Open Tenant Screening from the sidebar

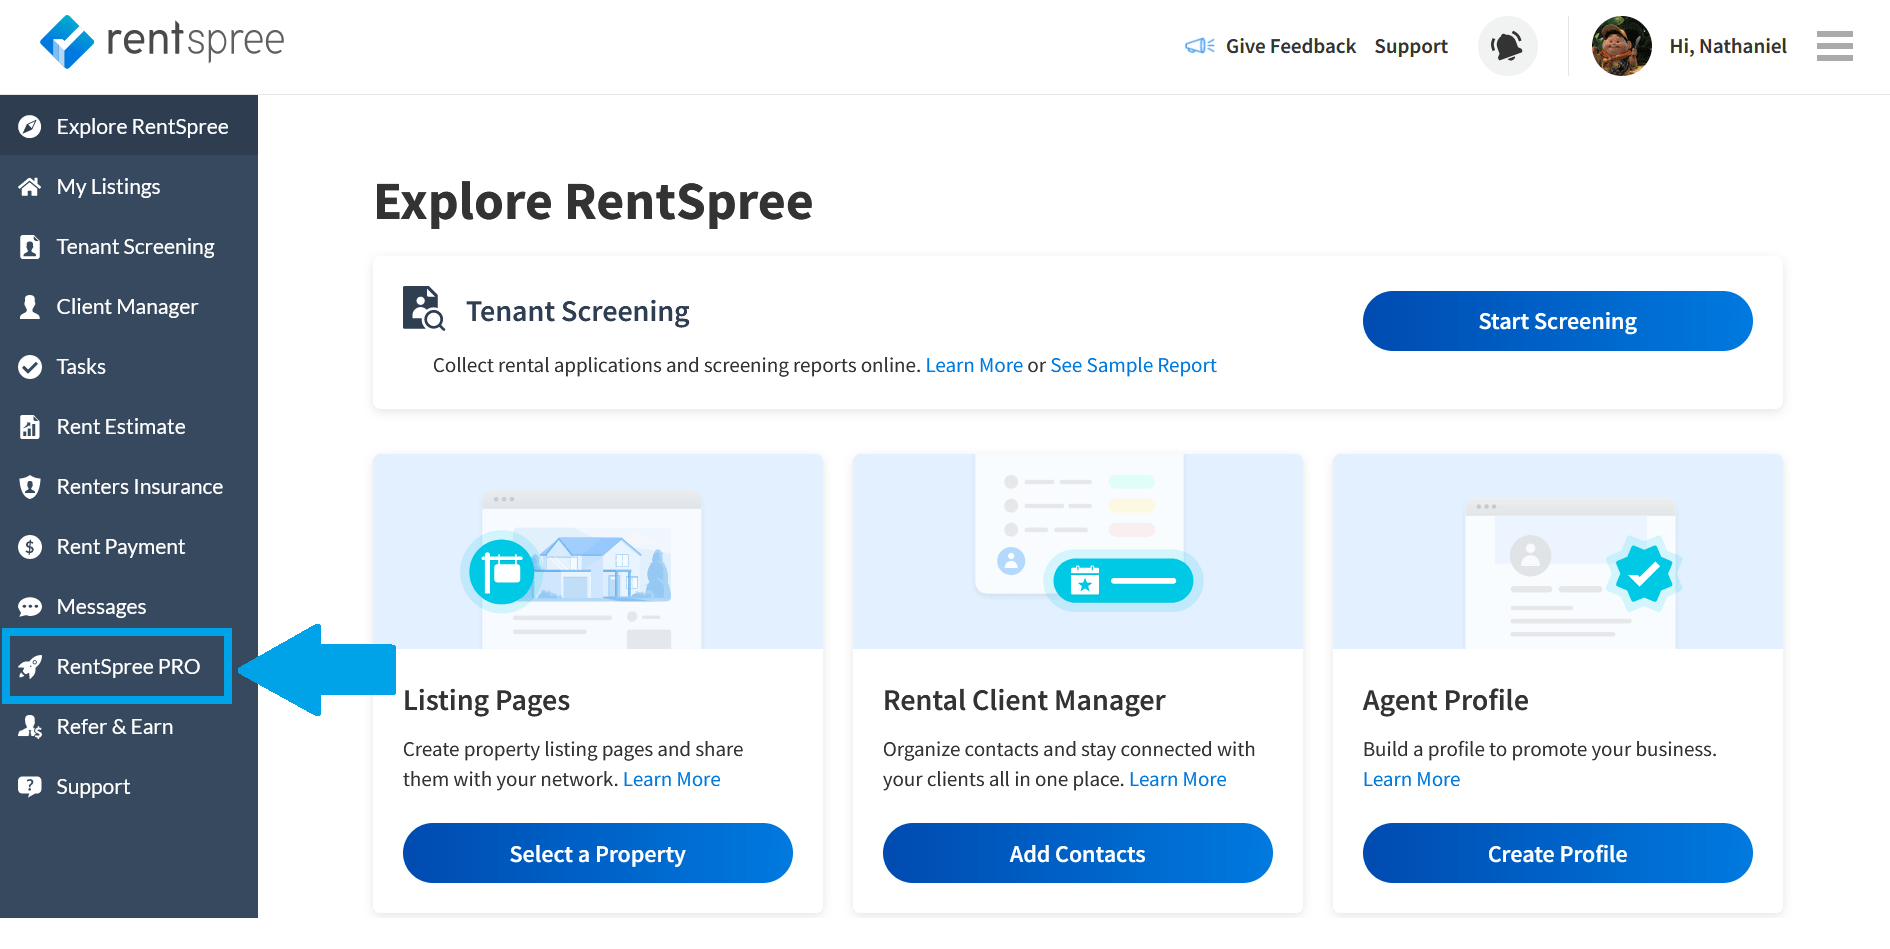pos(135,246)
